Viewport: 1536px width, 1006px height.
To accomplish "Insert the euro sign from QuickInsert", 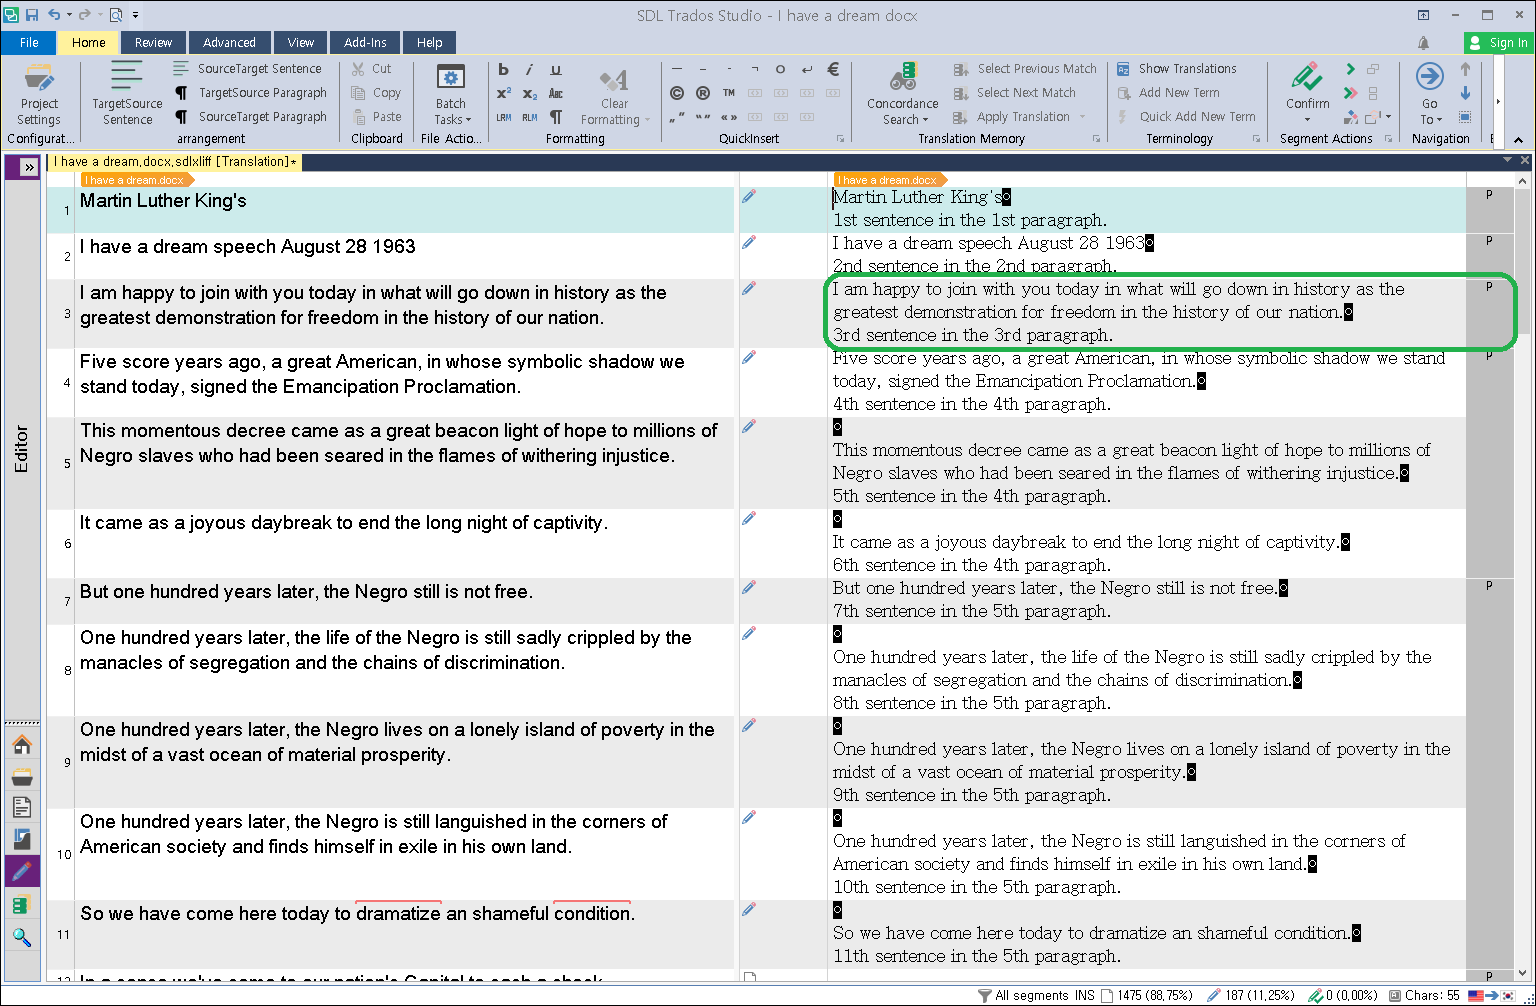I will pyautogui.click(x=833, y=69).
